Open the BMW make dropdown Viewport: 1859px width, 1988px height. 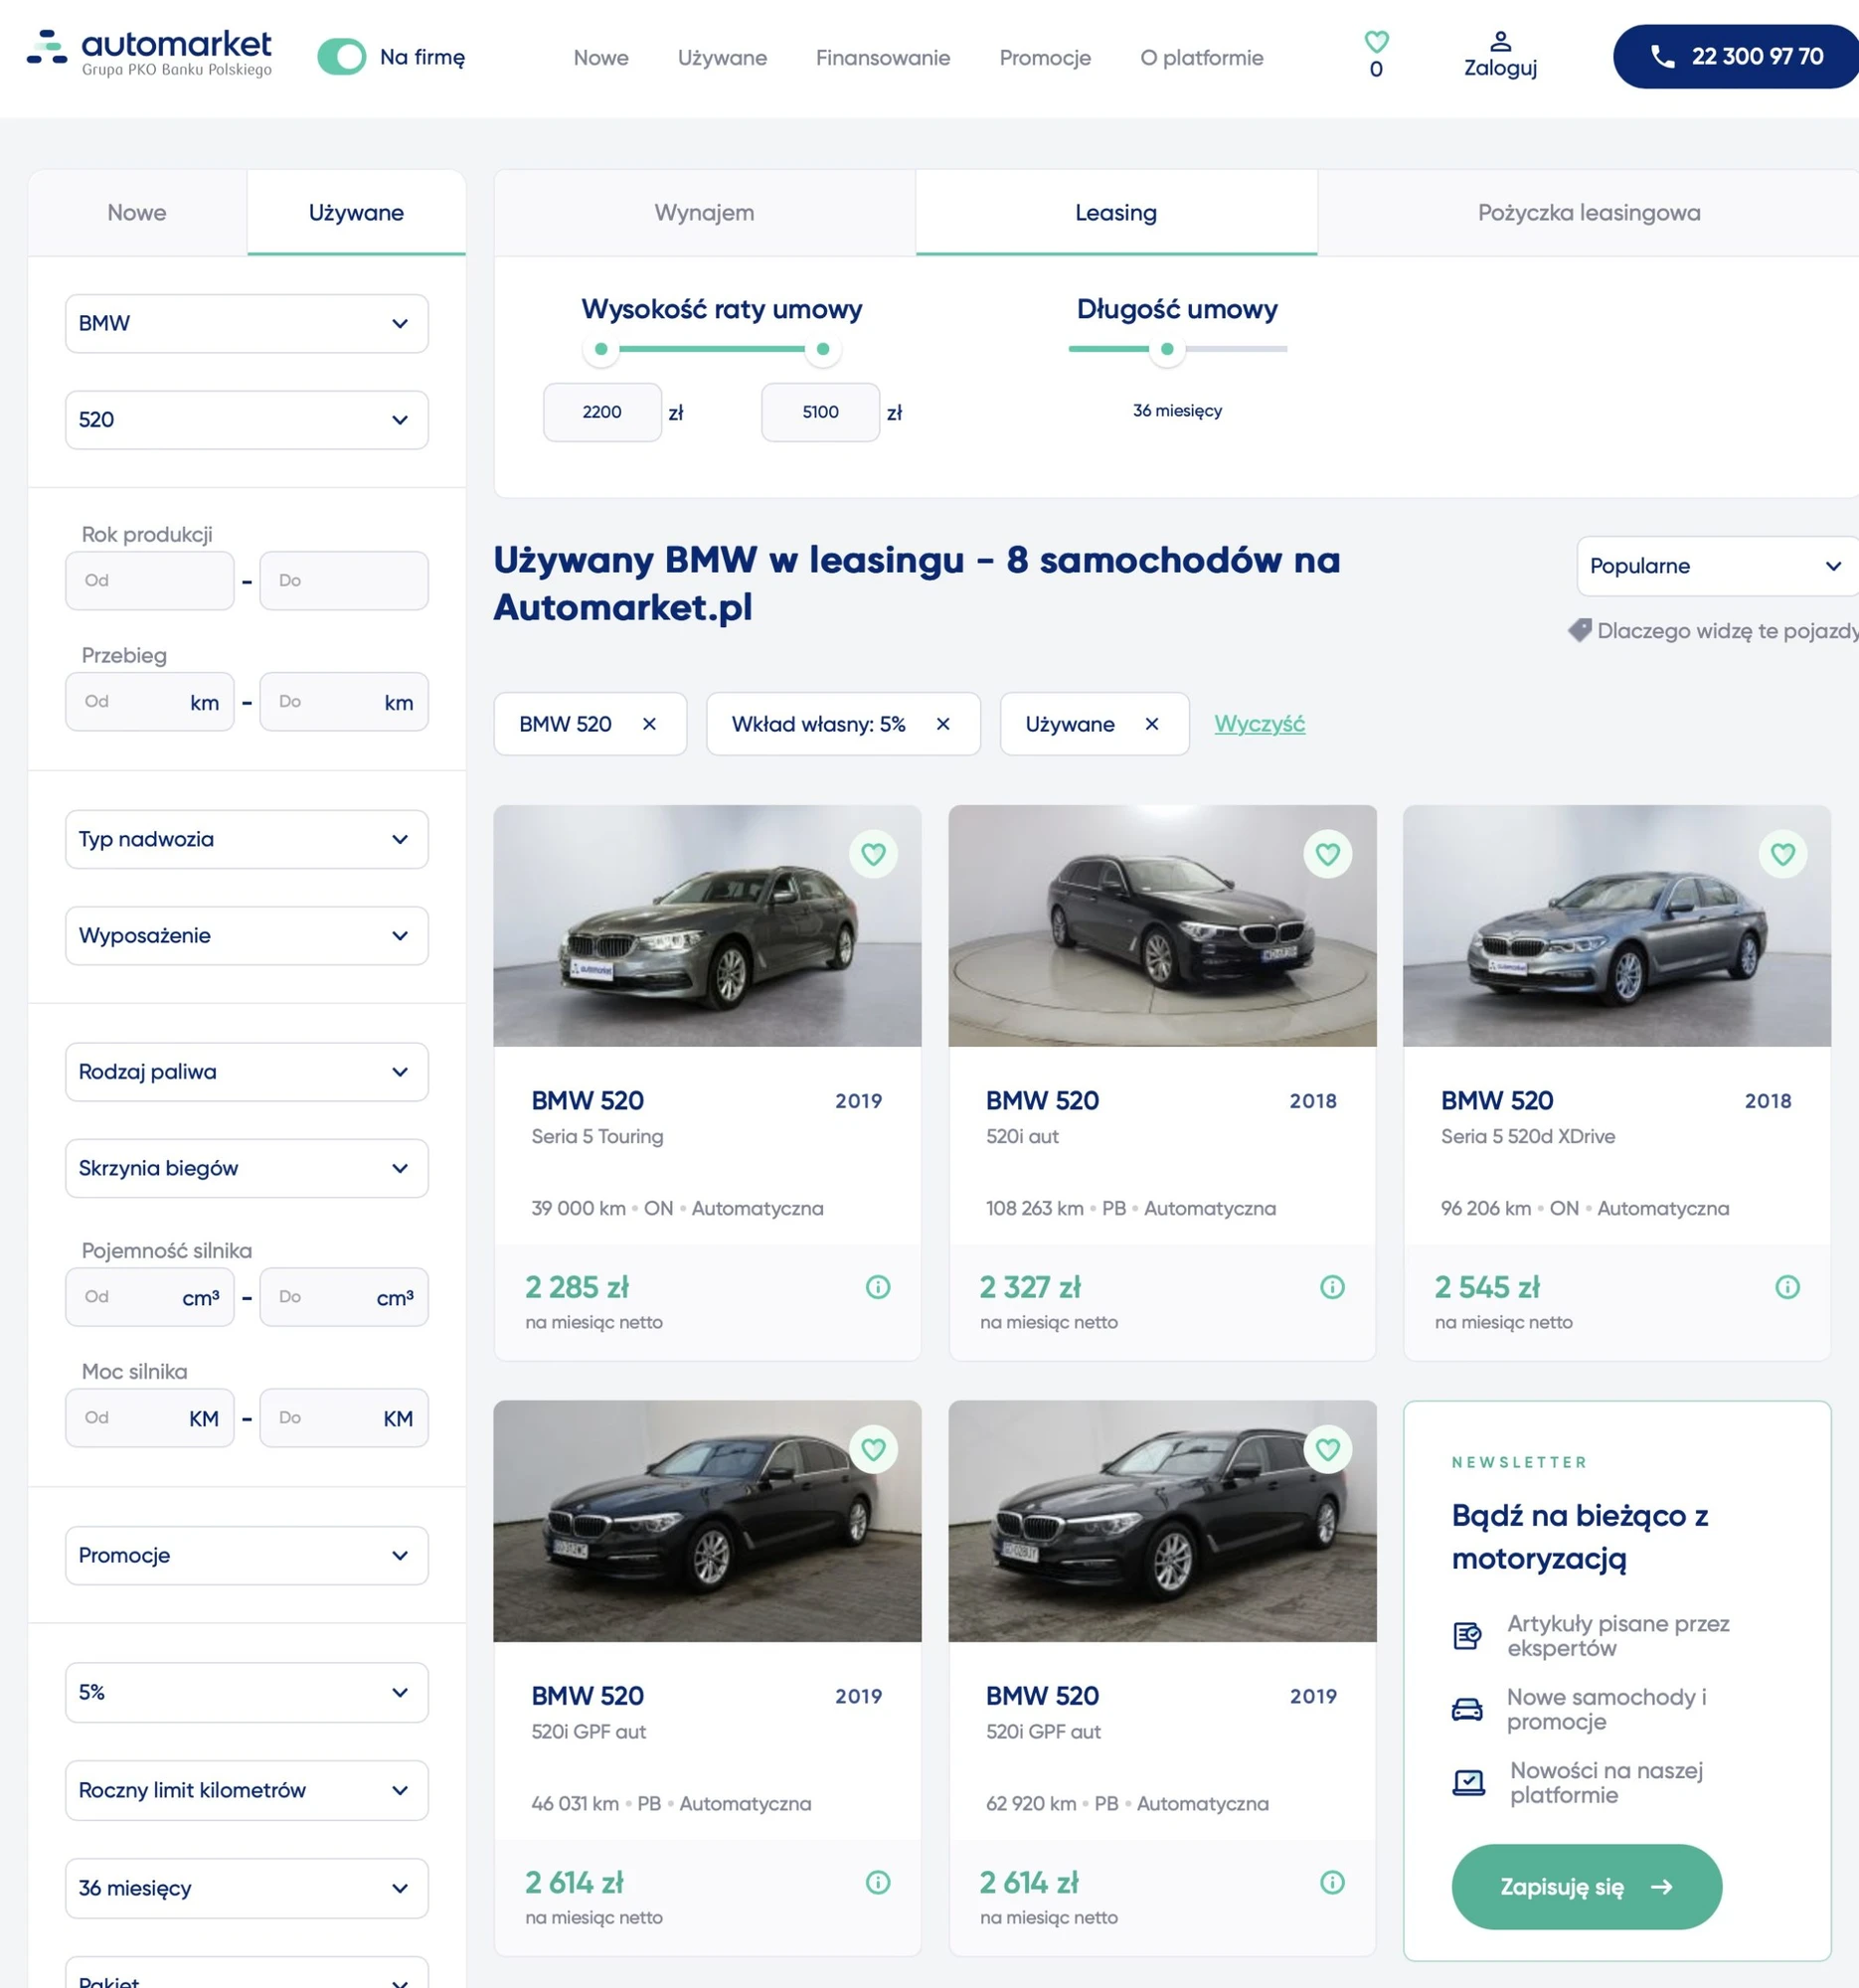click(247, 323)
